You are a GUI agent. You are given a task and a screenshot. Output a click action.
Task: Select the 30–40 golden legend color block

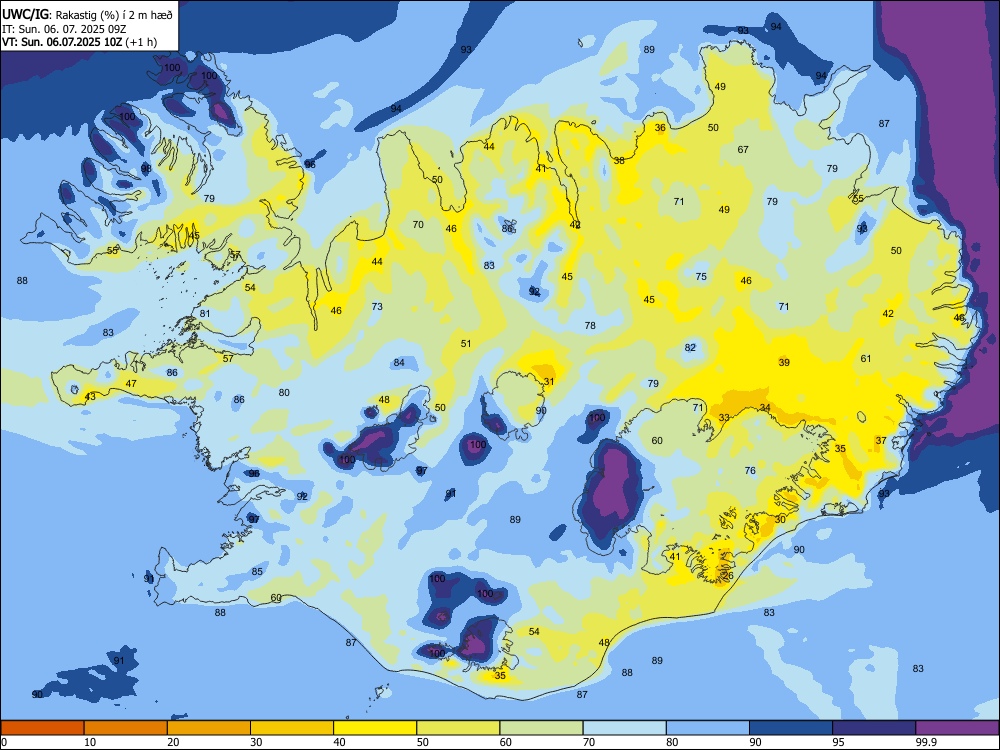[x=292, y=728]
